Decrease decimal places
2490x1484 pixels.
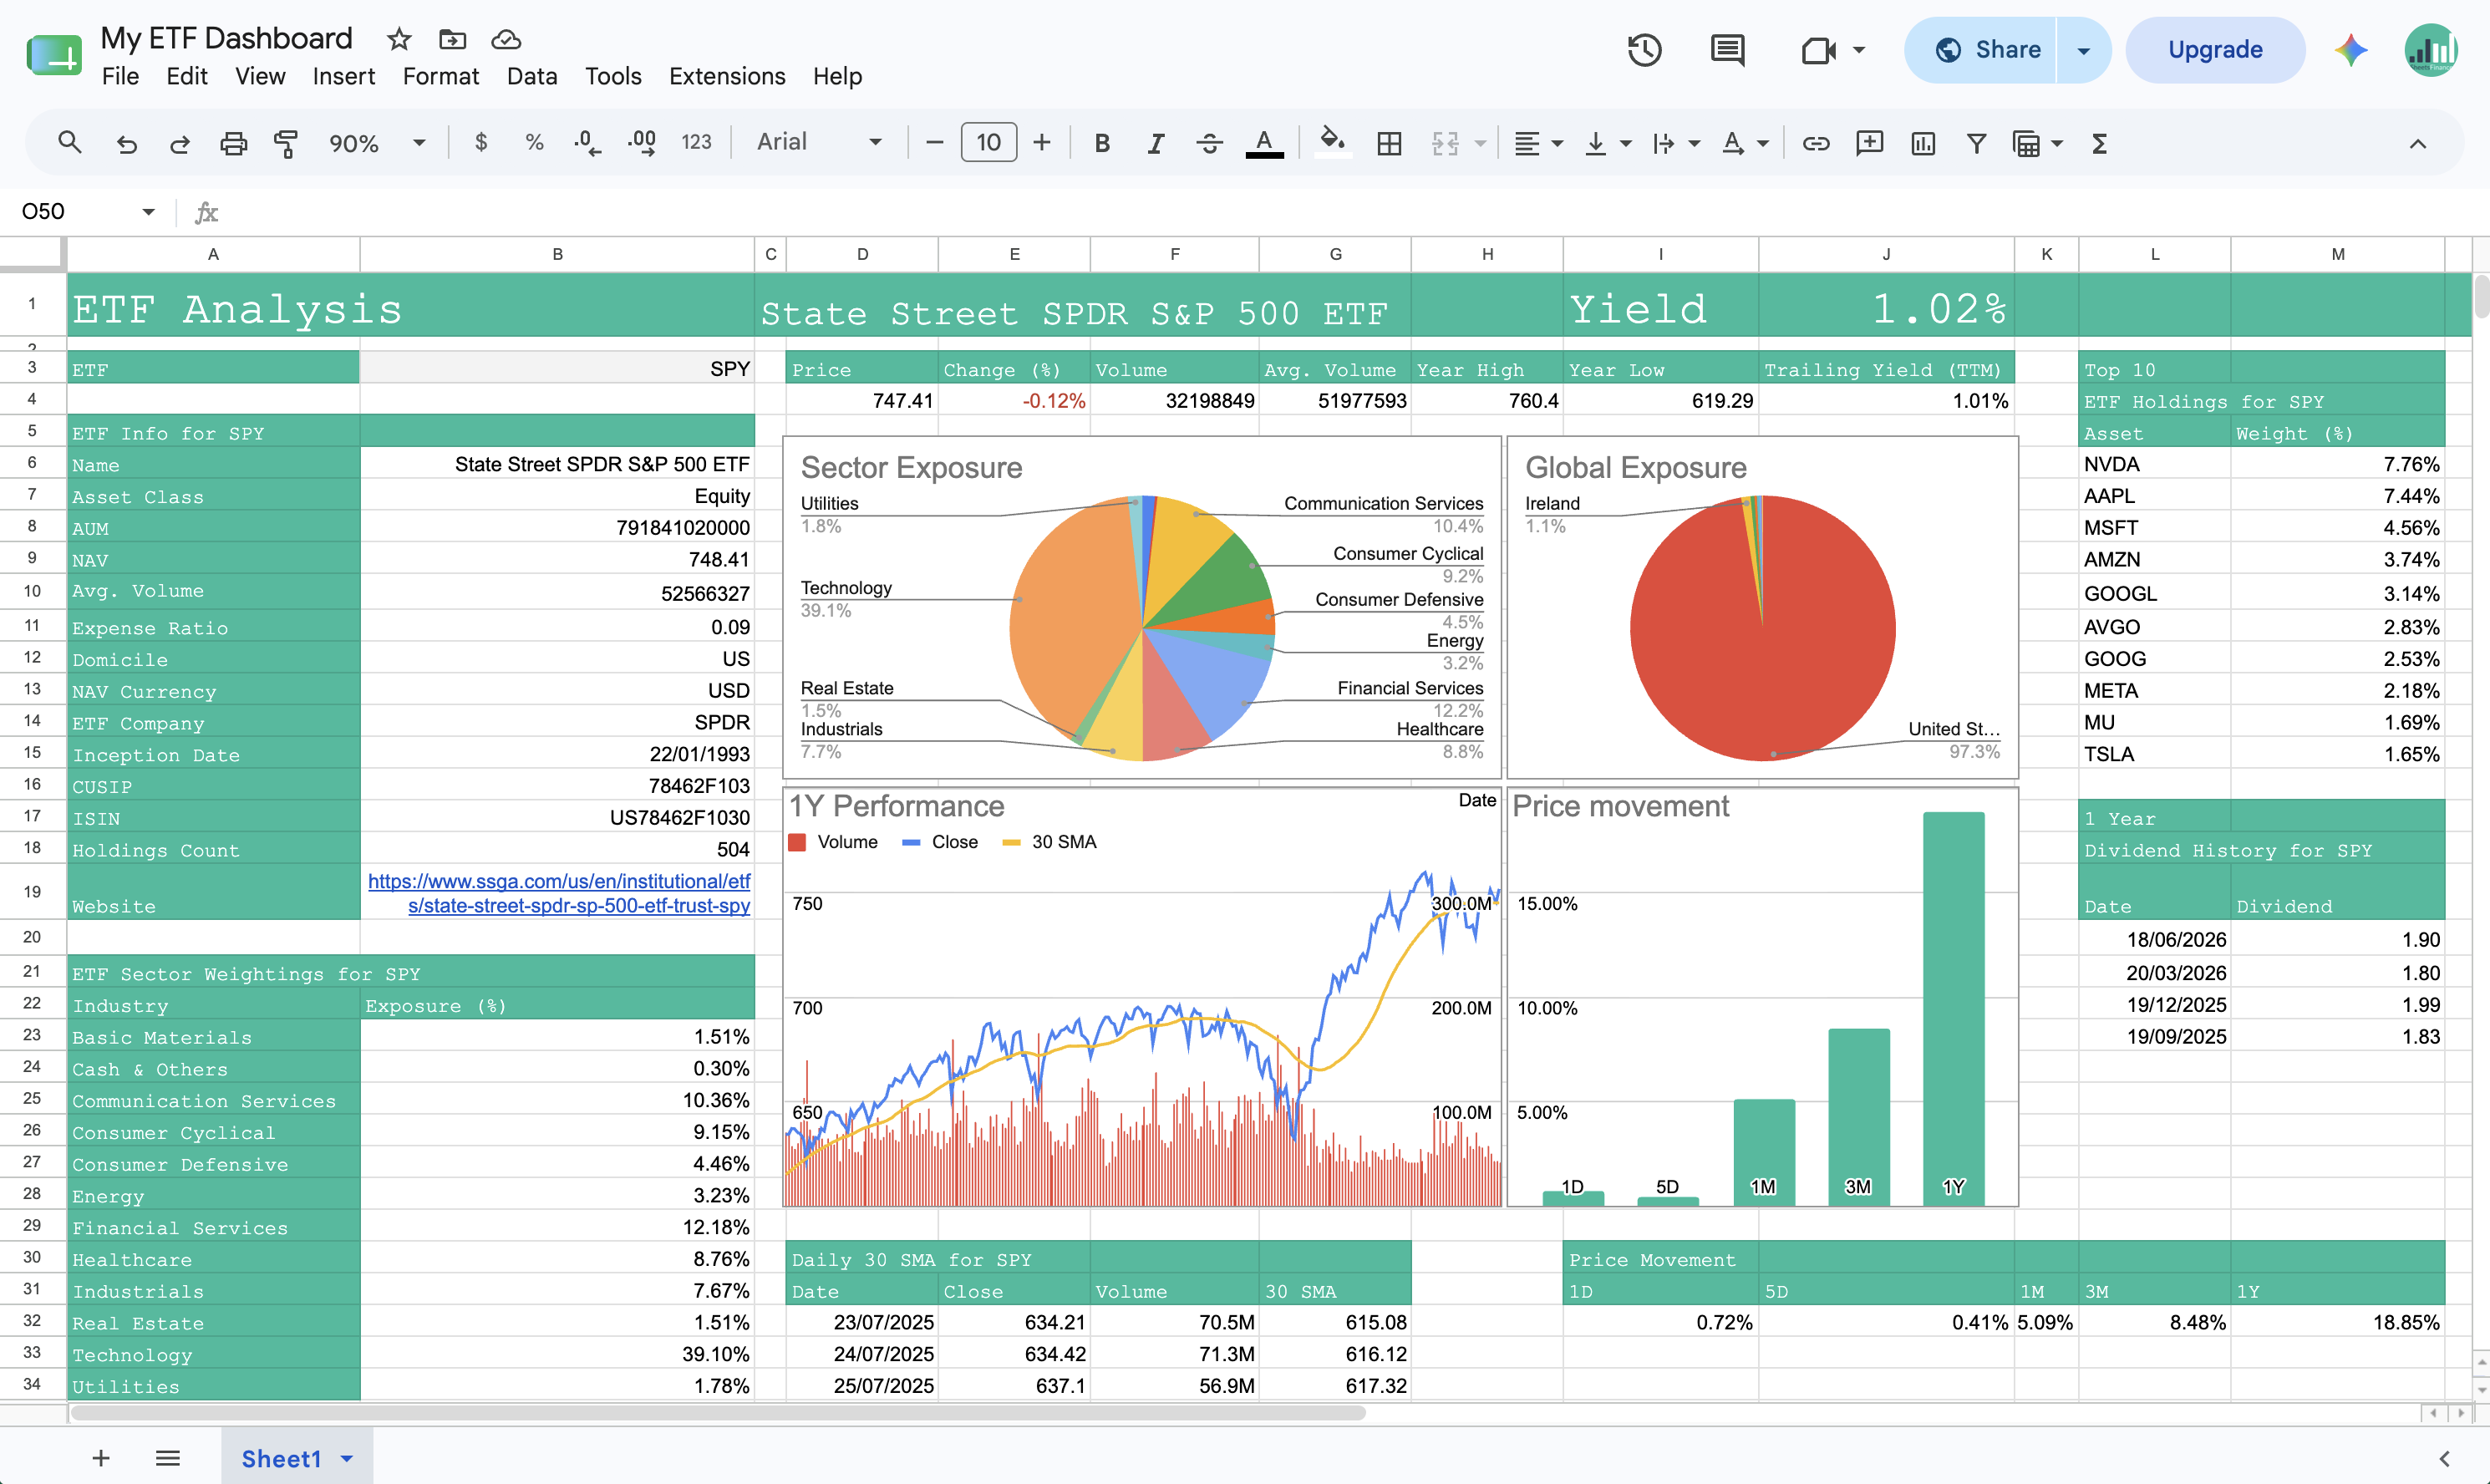(587, 143)
